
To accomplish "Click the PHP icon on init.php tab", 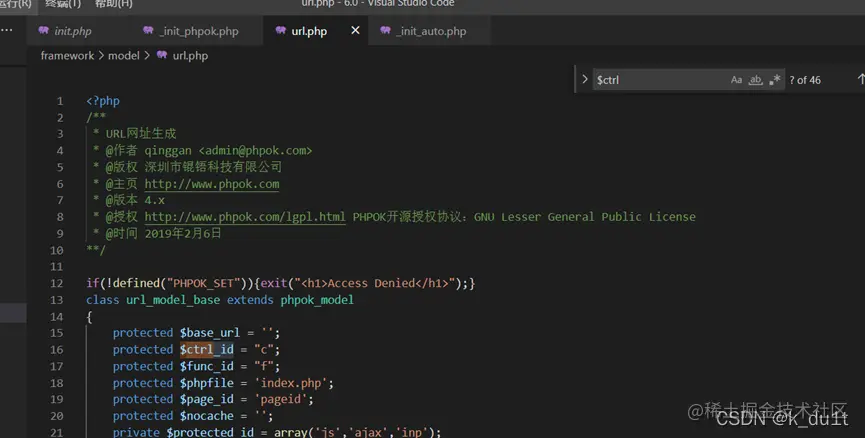I will (x=43, y=30).
